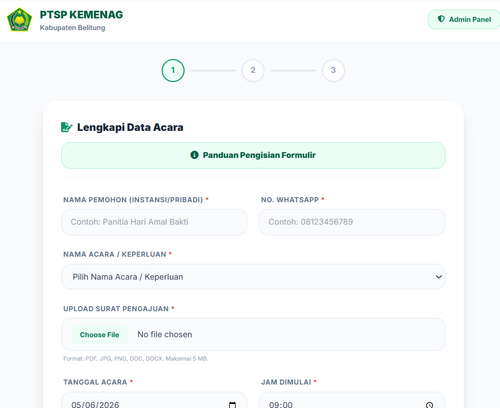
Task: Click the info icon in Panduan banner
Action: [x=194, y=155]
